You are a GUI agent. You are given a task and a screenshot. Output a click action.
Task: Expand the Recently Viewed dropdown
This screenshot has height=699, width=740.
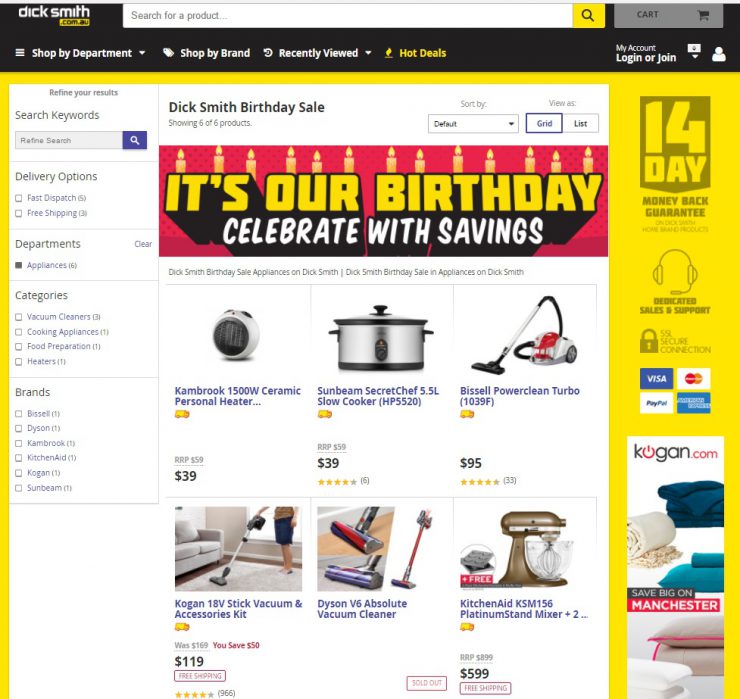coord(318,53)
